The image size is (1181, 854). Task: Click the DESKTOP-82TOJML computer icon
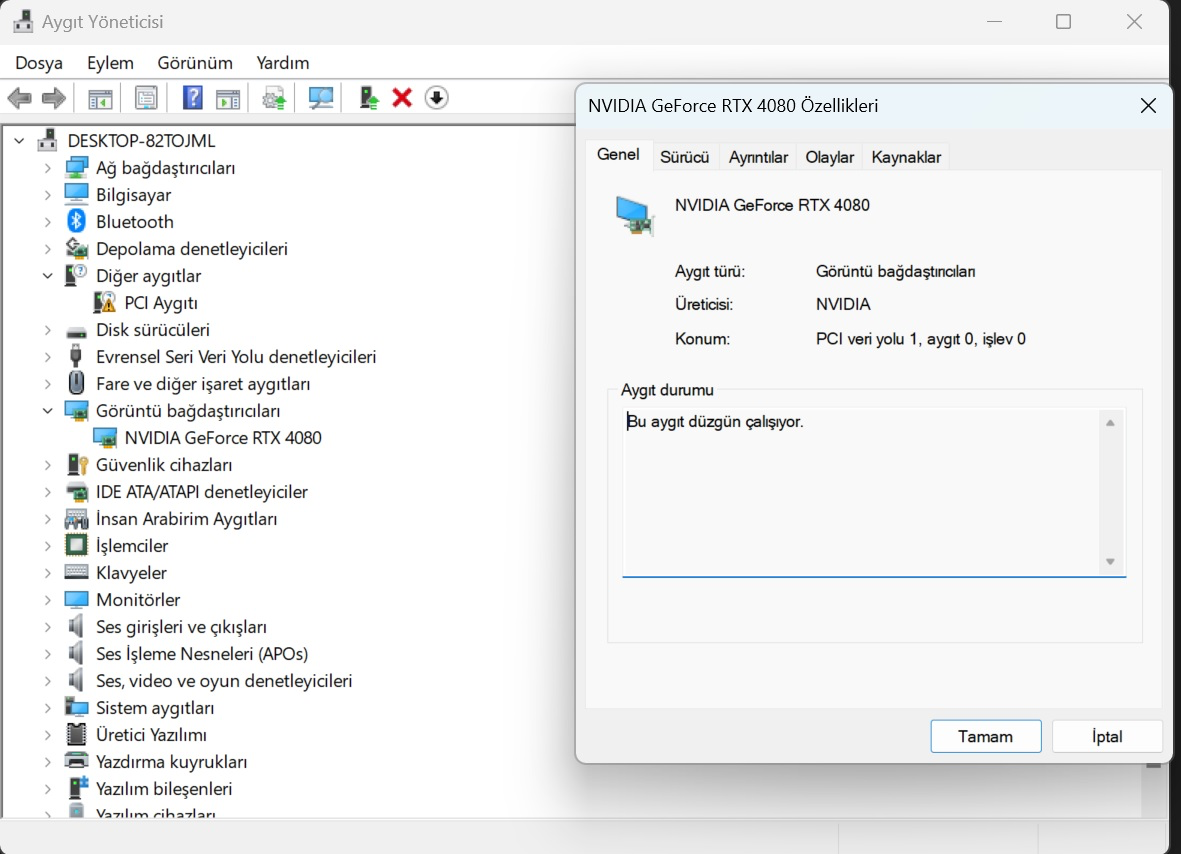[x=47, y=140]
